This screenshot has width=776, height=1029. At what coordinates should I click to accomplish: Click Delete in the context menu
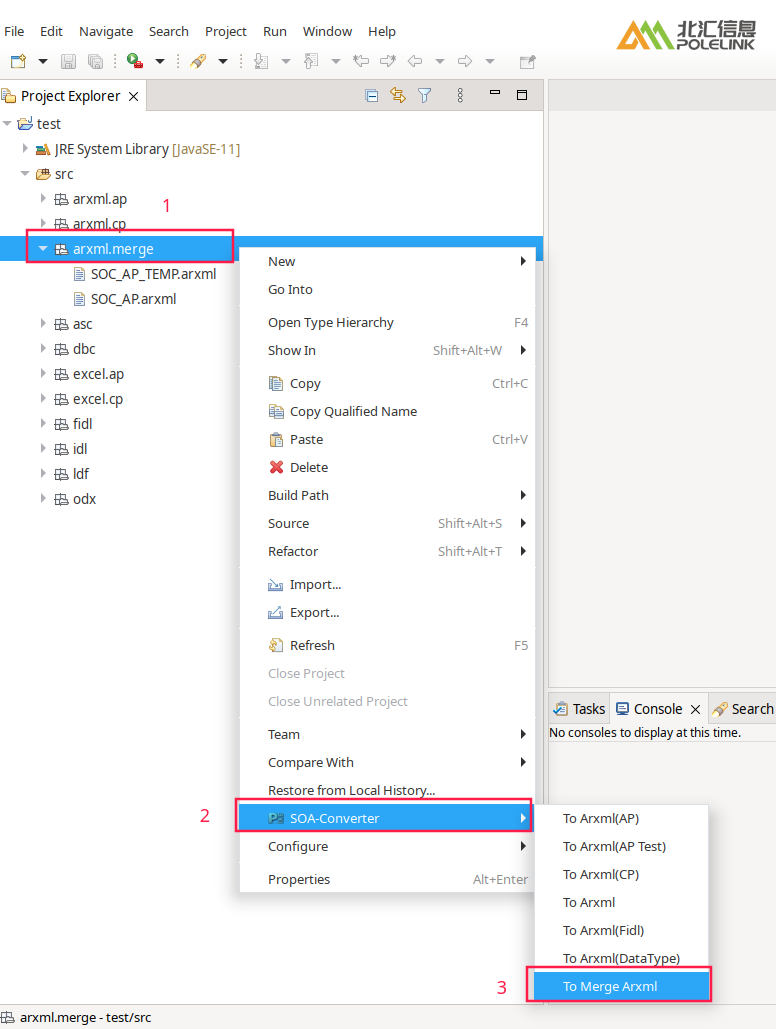pyautogui.click(x=387, y=467)
